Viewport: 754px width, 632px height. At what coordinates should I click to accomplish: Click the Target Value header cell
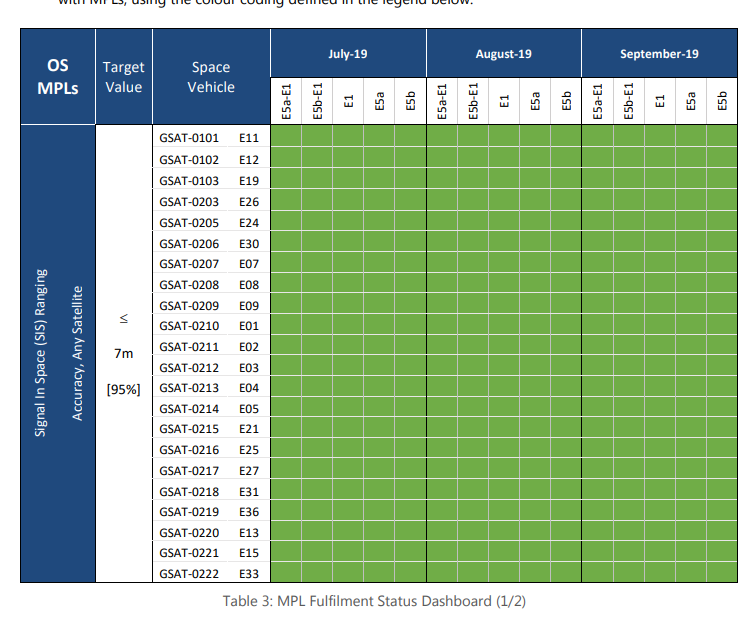point(124,77)
